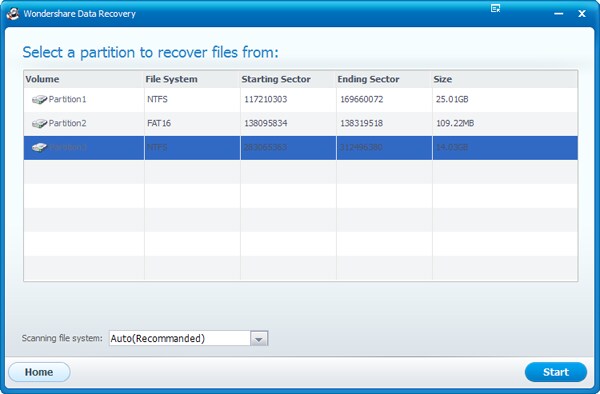The image size is (600, 394).
Task: Click starting sector 283065363 in highlighted row
Action: pos(265,147)
